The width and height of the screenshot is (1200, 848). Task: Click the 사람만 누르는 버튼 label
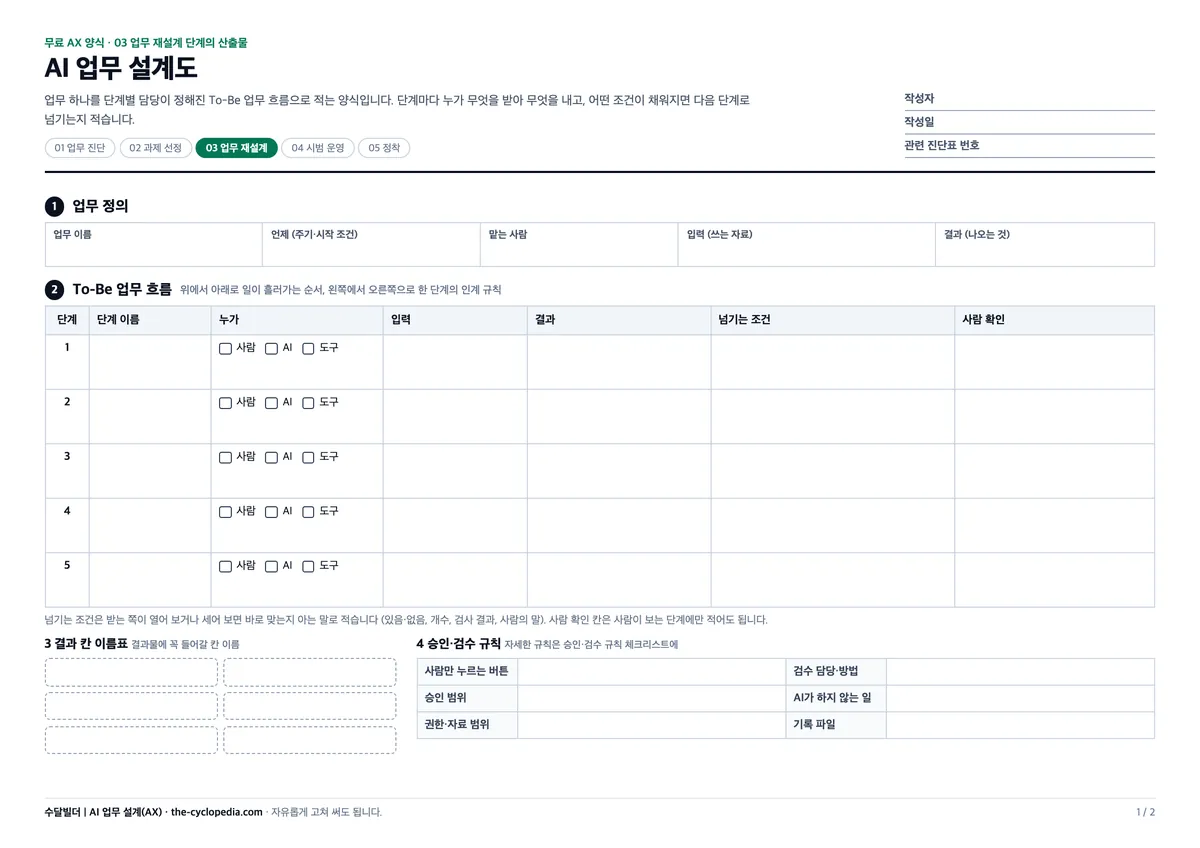coord(467,671)
